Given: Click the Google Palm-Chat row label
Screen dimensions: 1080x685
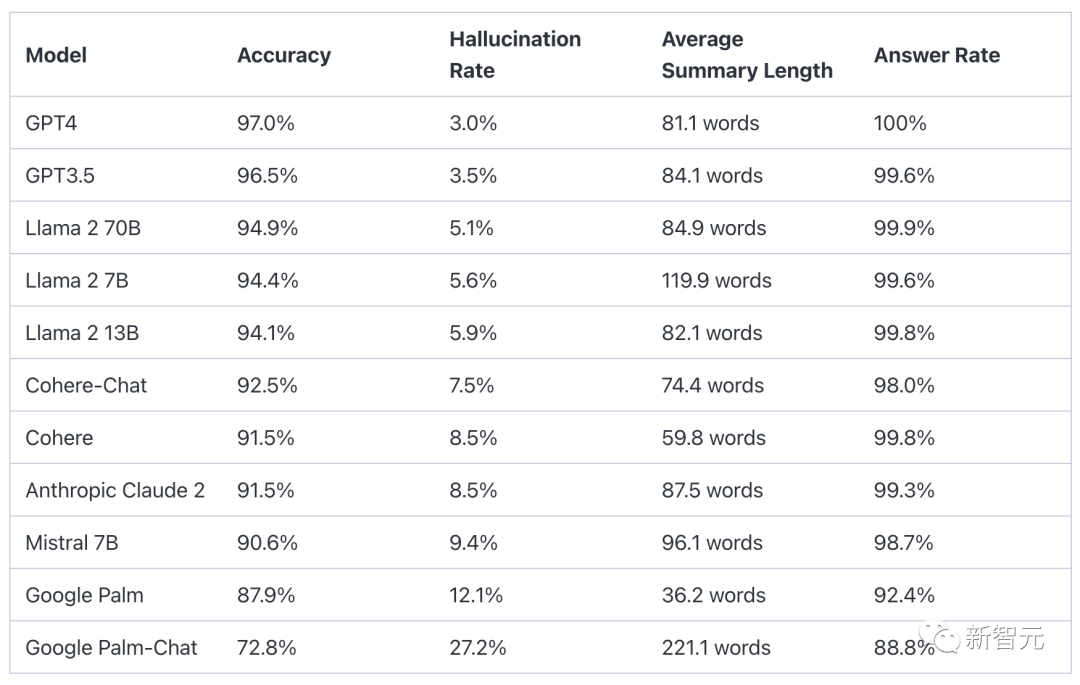Looking at the screenshot, I should 112,647.
